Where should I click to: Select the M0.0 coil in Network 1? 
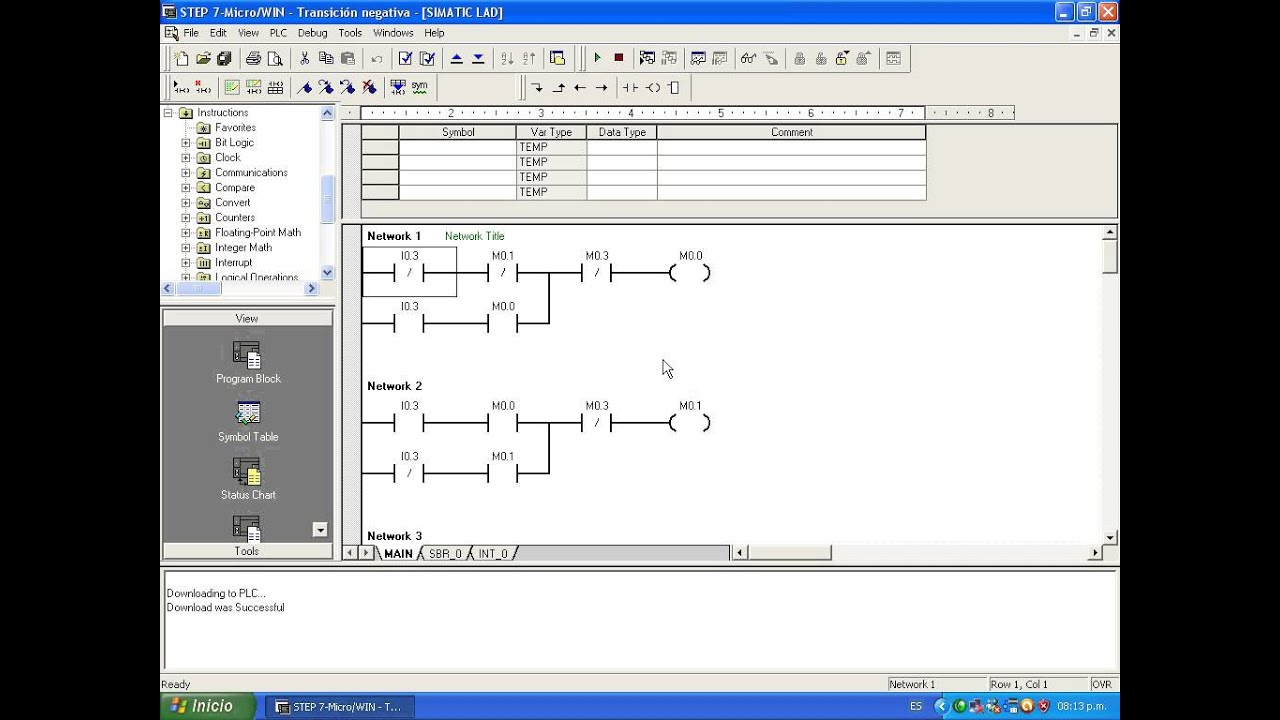click(690, 272)
